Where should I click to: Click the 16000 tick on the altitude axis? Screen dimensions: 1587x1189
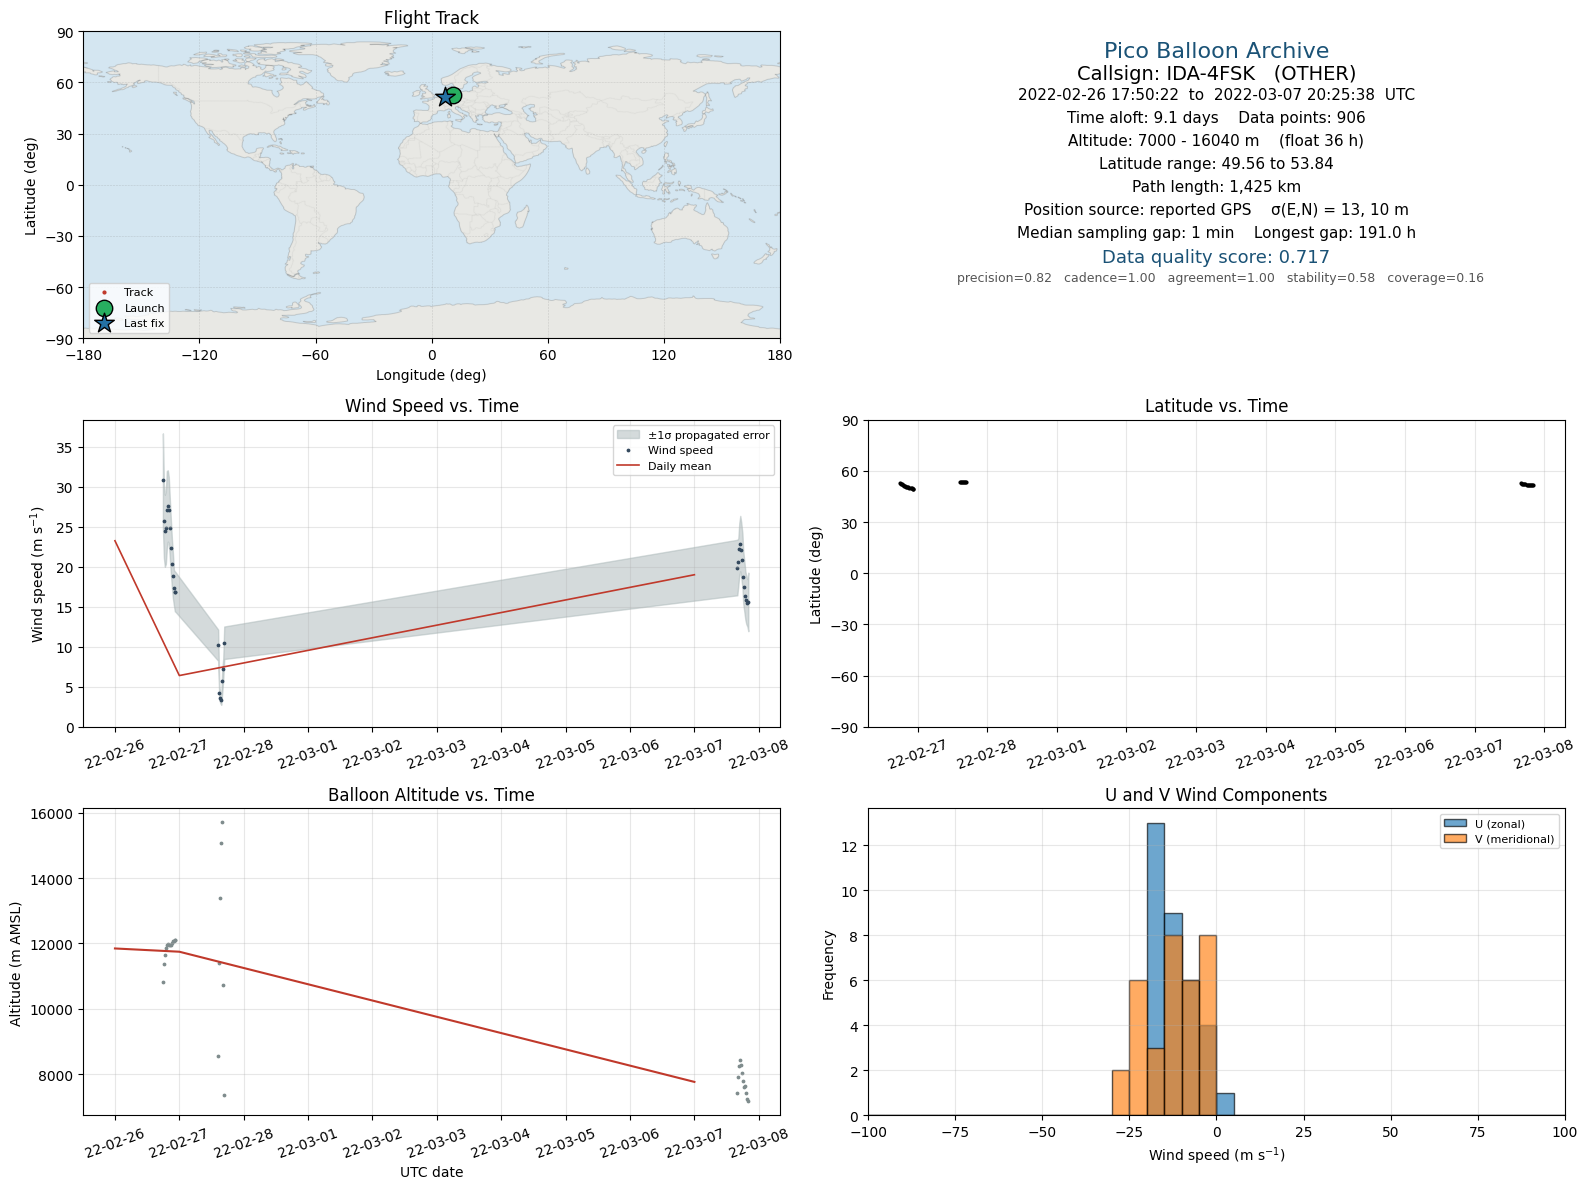click(54, 814)
